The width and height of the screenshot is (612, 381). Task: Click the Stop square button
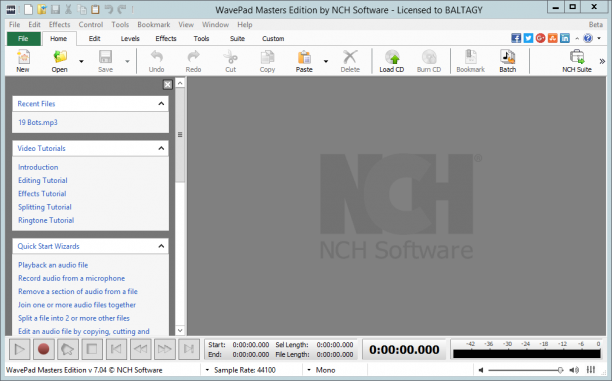92,349
